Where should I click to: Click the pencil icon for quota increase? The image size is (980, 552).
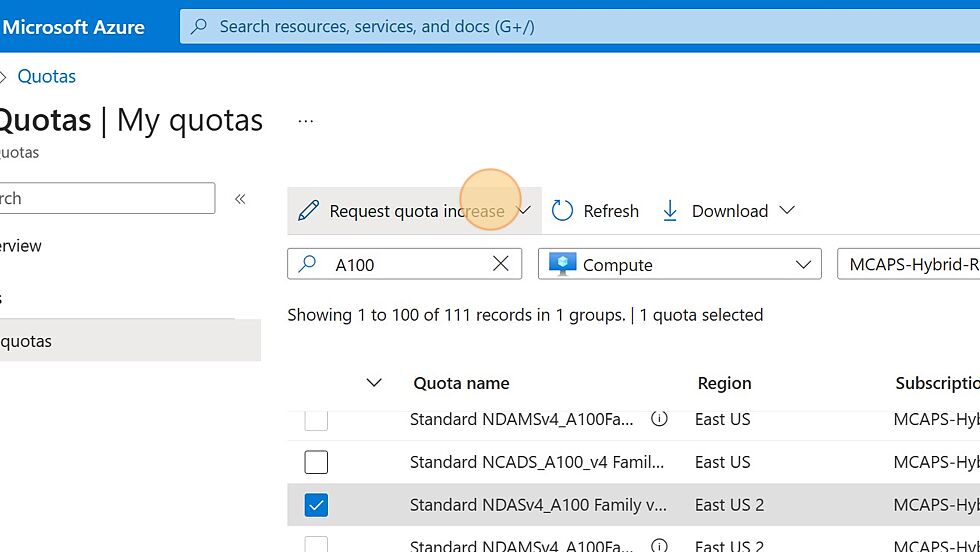pyautogui.click(x=309, y=211)
